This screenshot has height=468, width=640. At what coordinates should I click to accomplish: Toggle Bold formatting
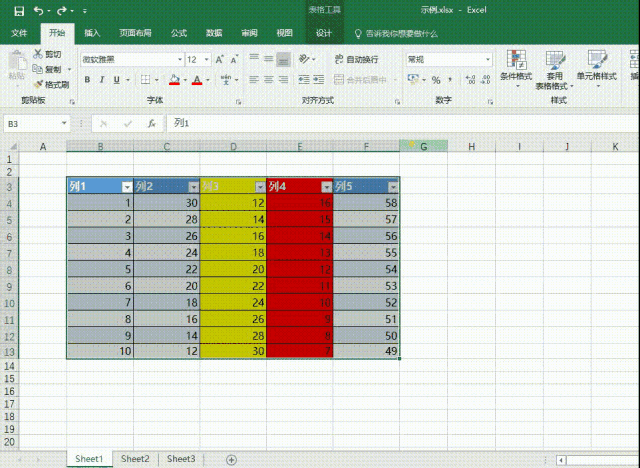(x=88, y=80)
